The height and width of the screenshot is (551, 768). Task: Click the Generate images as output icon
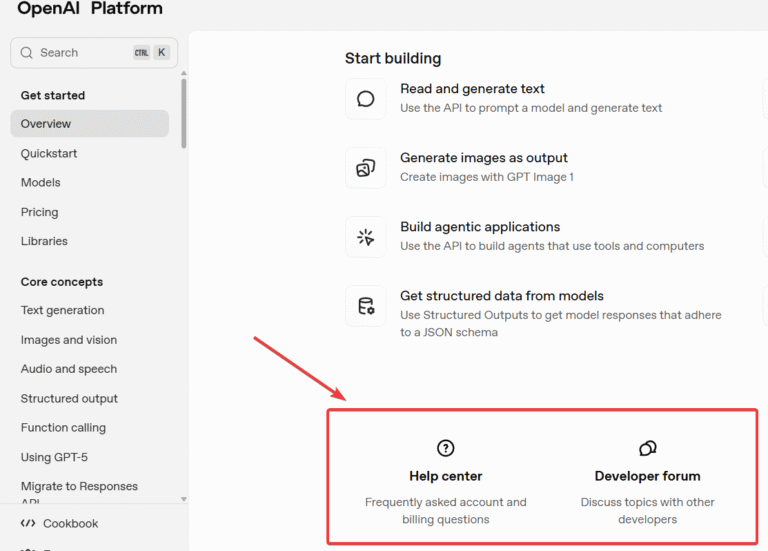pyautogui.click(x=366, y=168)
